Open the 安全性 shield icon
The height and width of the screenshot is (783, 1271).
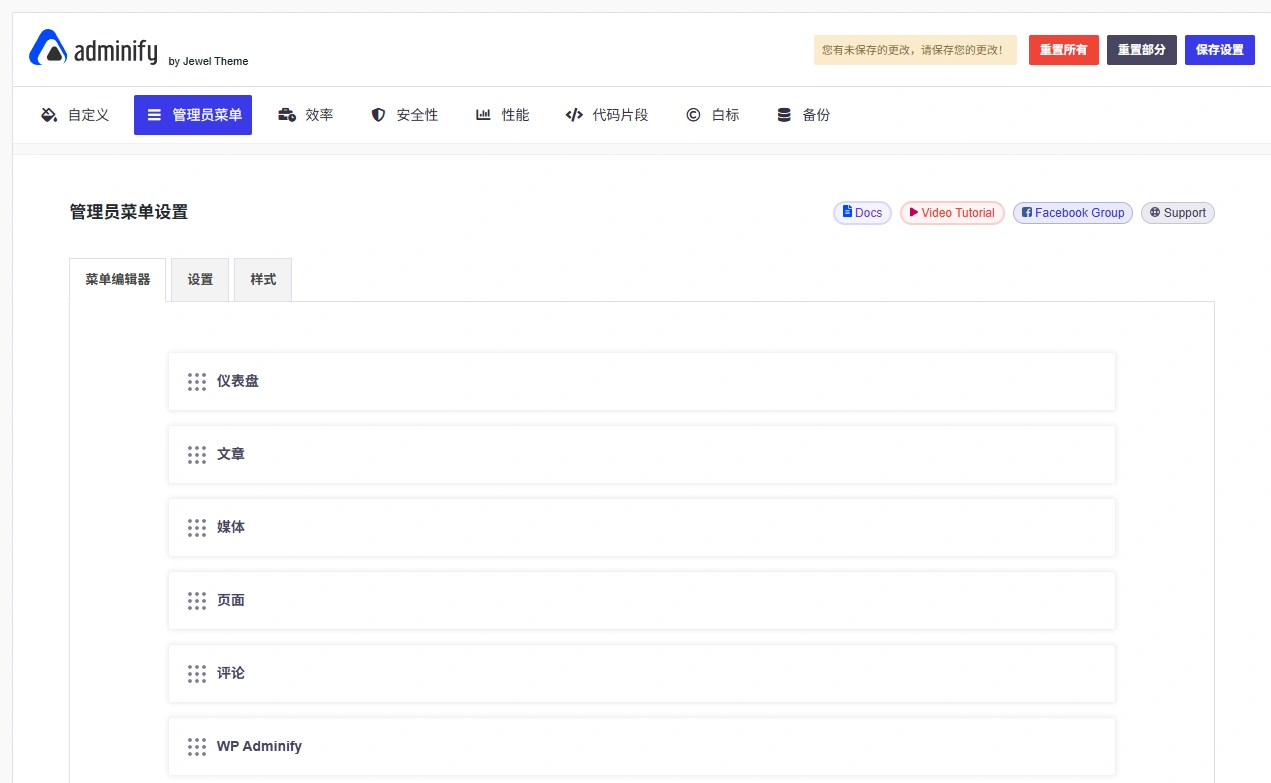[x=378, y=115]
